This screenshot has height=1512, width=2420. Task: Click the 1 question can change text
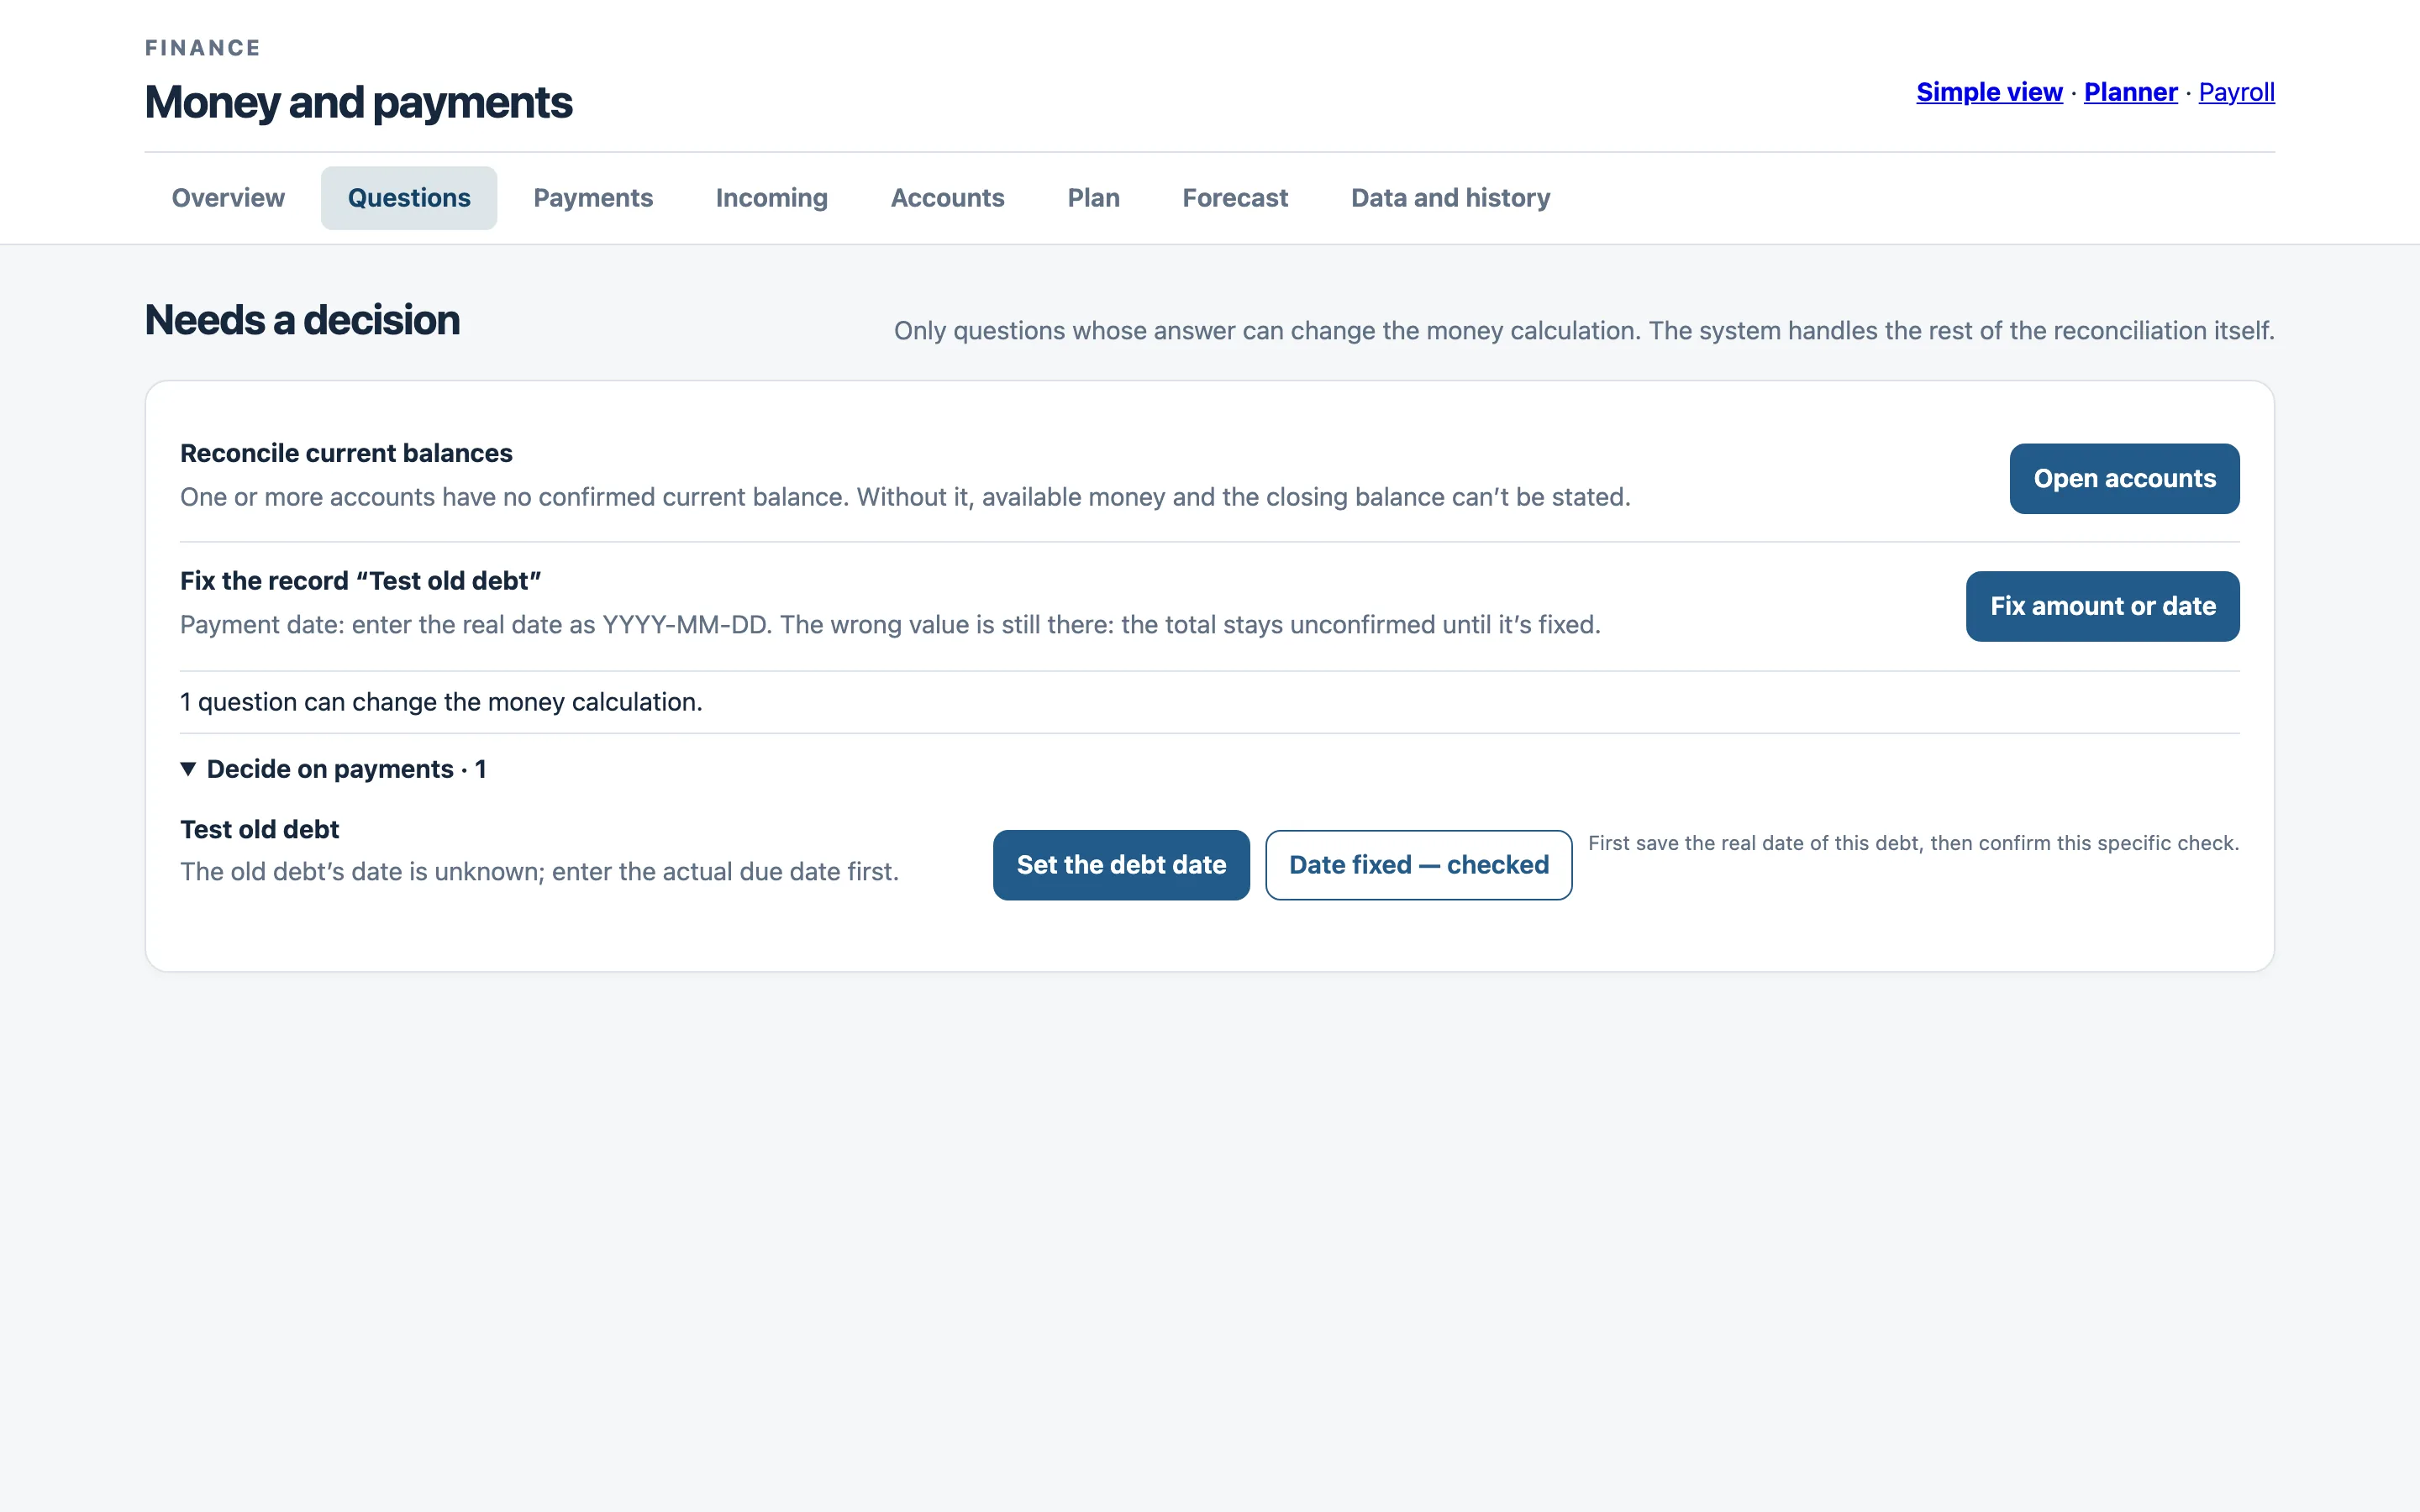[441, 702]
